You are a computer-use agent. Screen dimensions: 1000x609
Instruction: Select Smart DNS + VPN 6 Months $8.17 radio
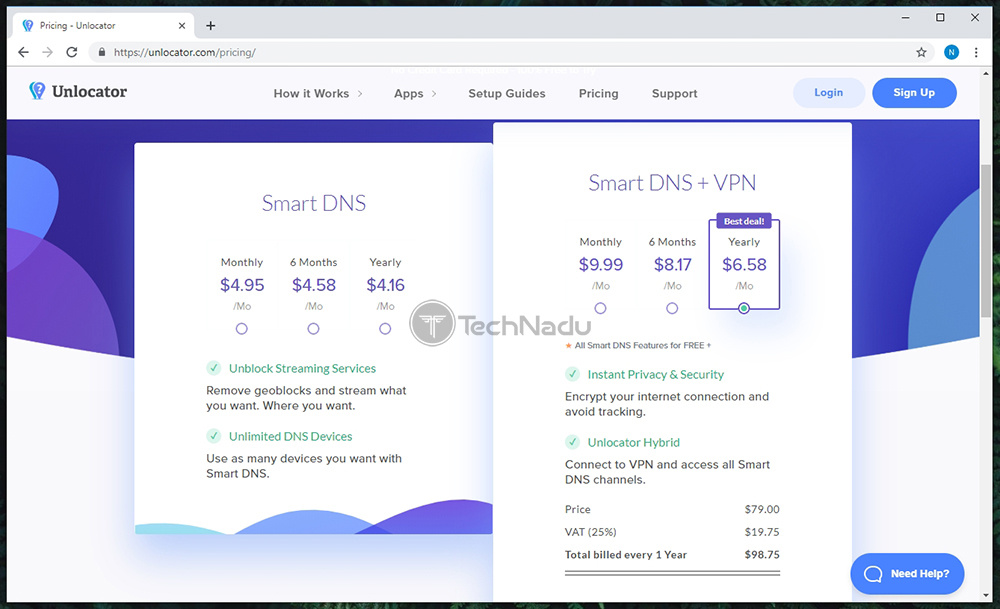672,308
